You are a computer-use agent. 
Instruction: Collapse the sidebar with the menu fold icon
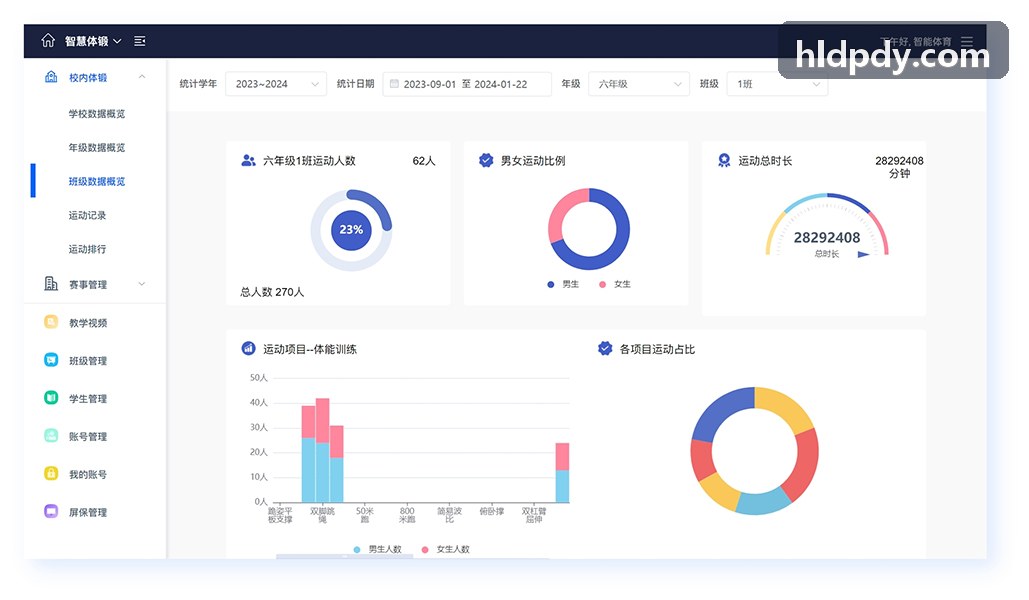point(140,41)
